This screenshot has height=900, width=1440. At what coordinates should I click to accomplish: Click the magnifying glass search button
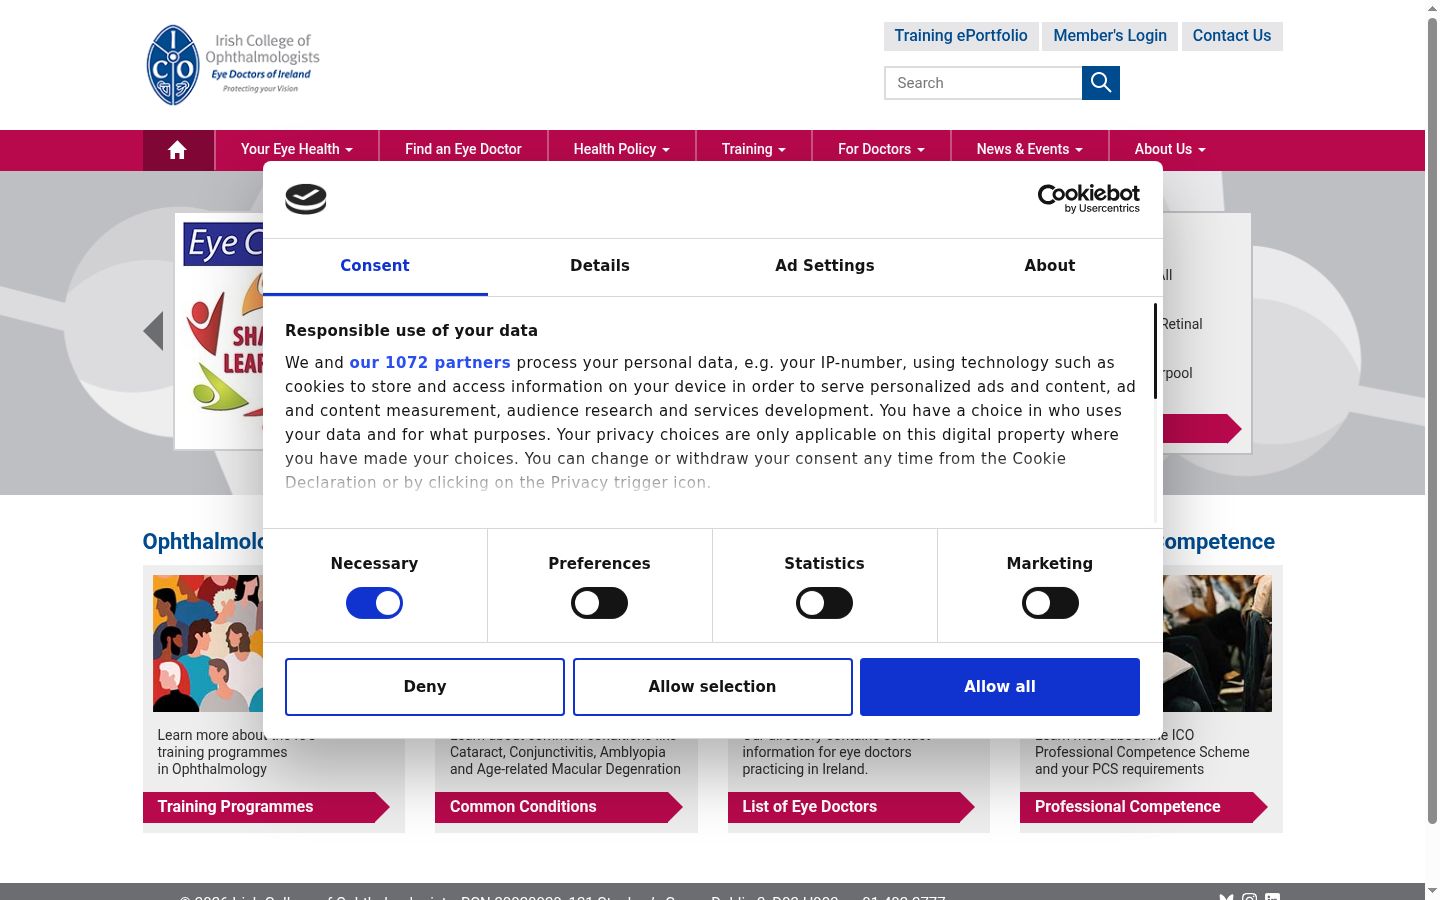(1101, 83)
